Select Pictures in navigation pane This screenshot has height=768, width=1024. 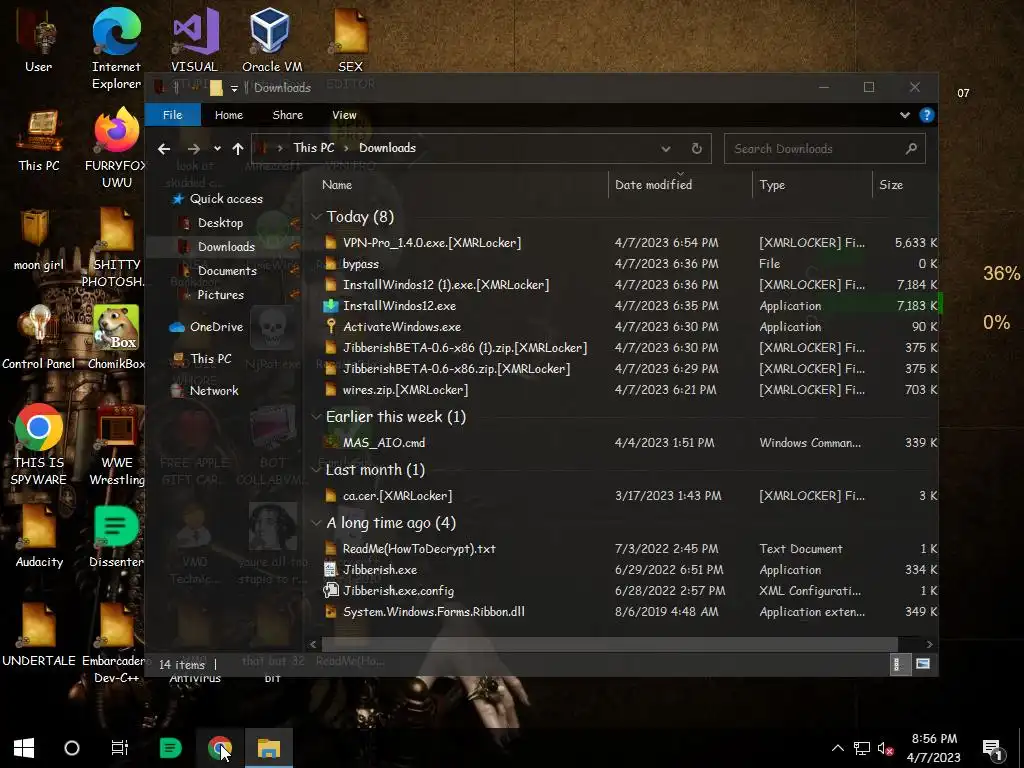pyautogui.click(x=212, y=295)
